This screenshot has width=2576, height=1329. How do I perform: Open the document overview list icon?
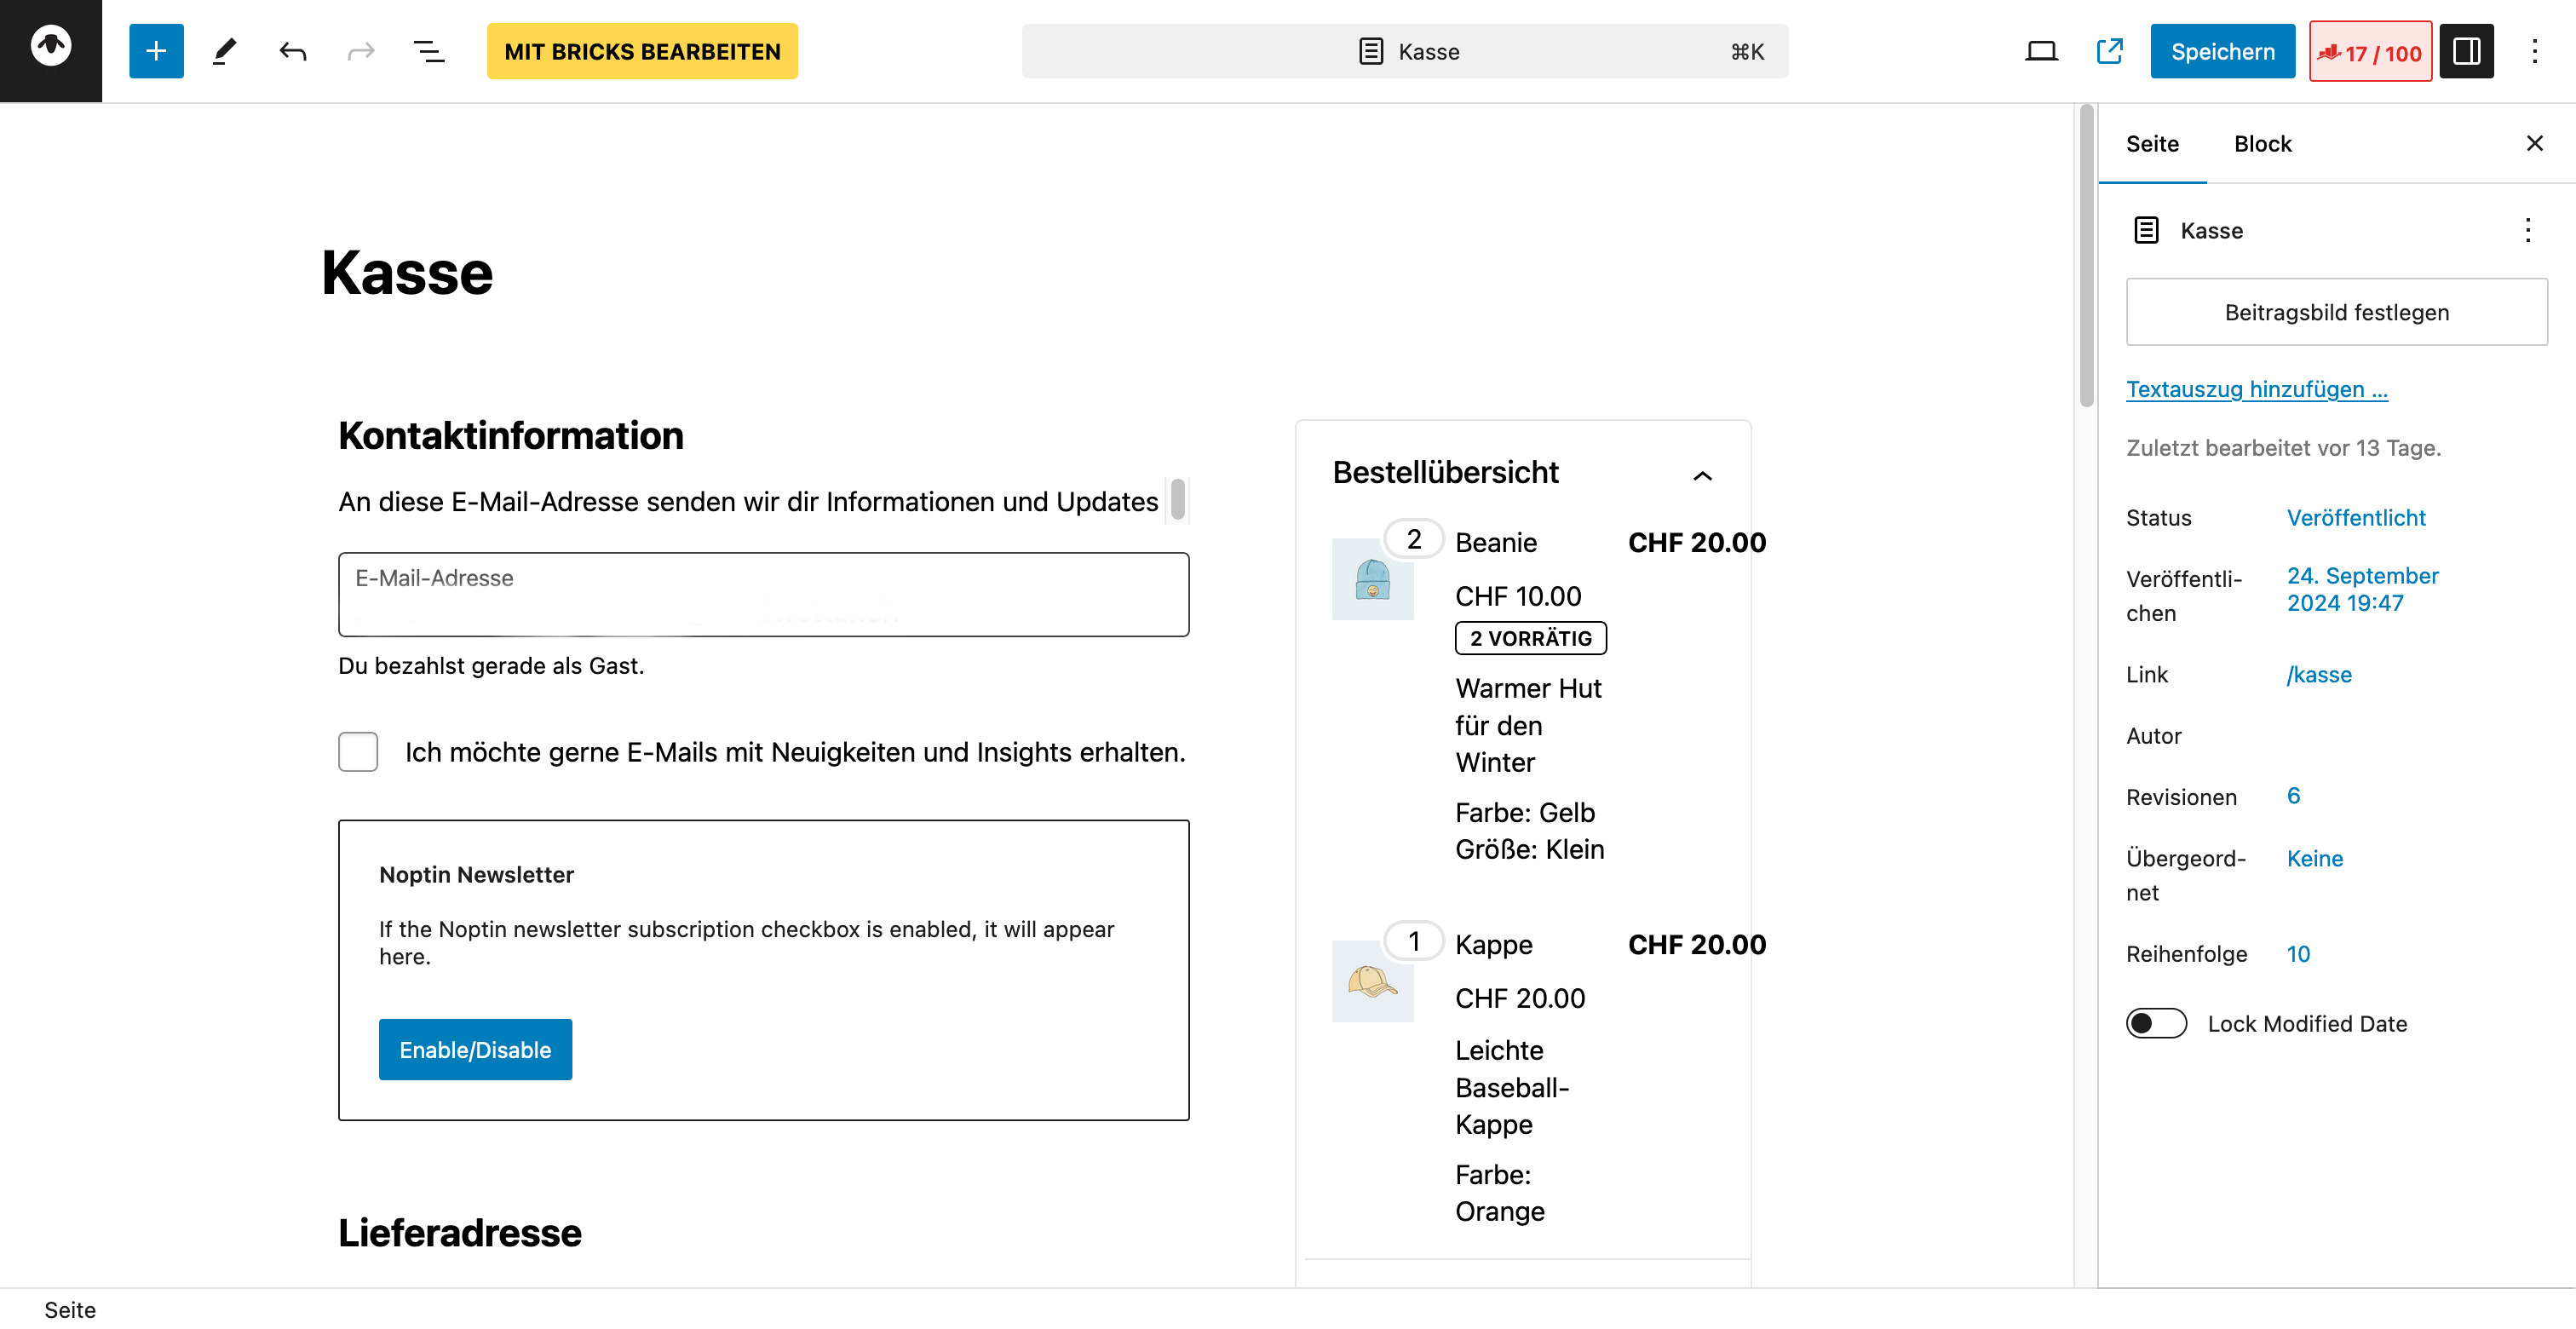pyautogui.click(x=429, y=51)
